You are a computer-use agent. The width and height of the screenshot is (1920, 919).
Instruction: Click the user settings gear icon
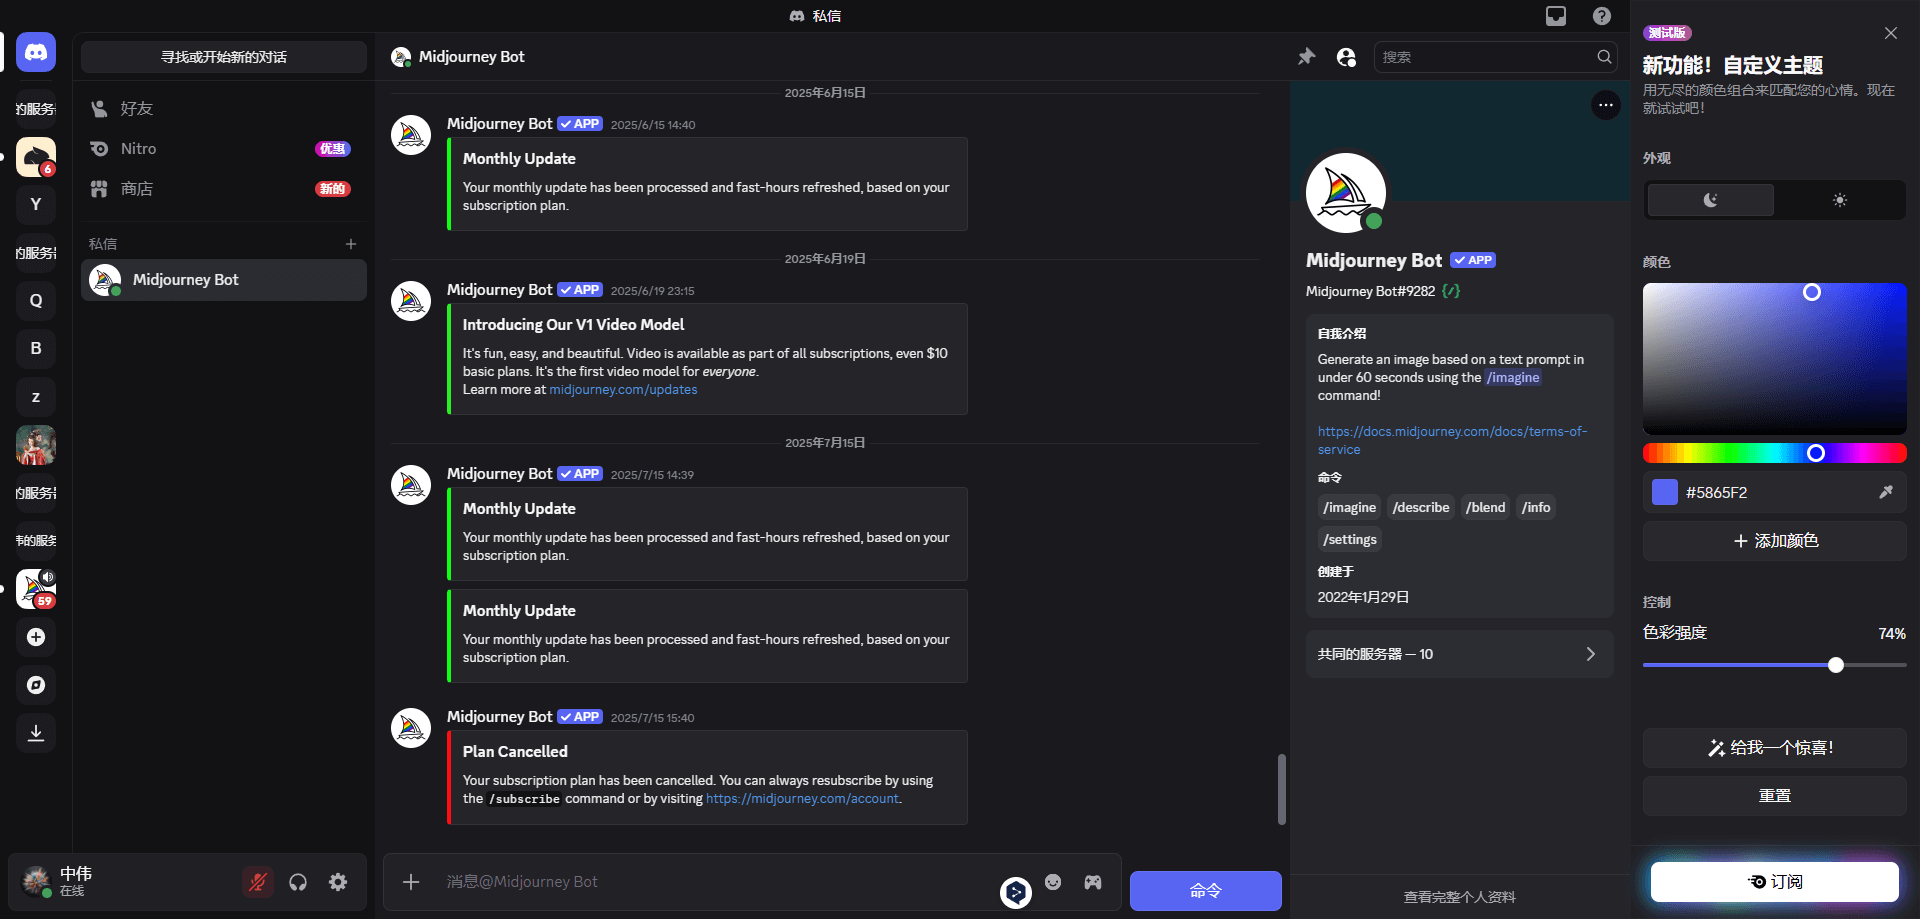click(338, 882)
